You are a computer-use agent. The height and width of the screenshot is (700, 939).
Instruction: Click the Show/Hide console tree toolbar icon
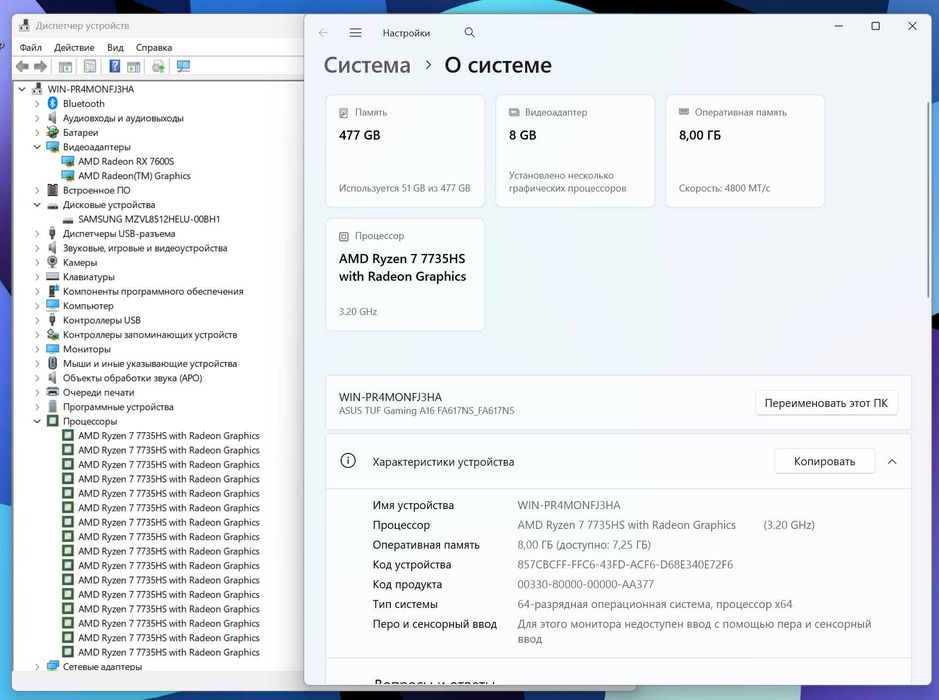[x=65, y=66]
